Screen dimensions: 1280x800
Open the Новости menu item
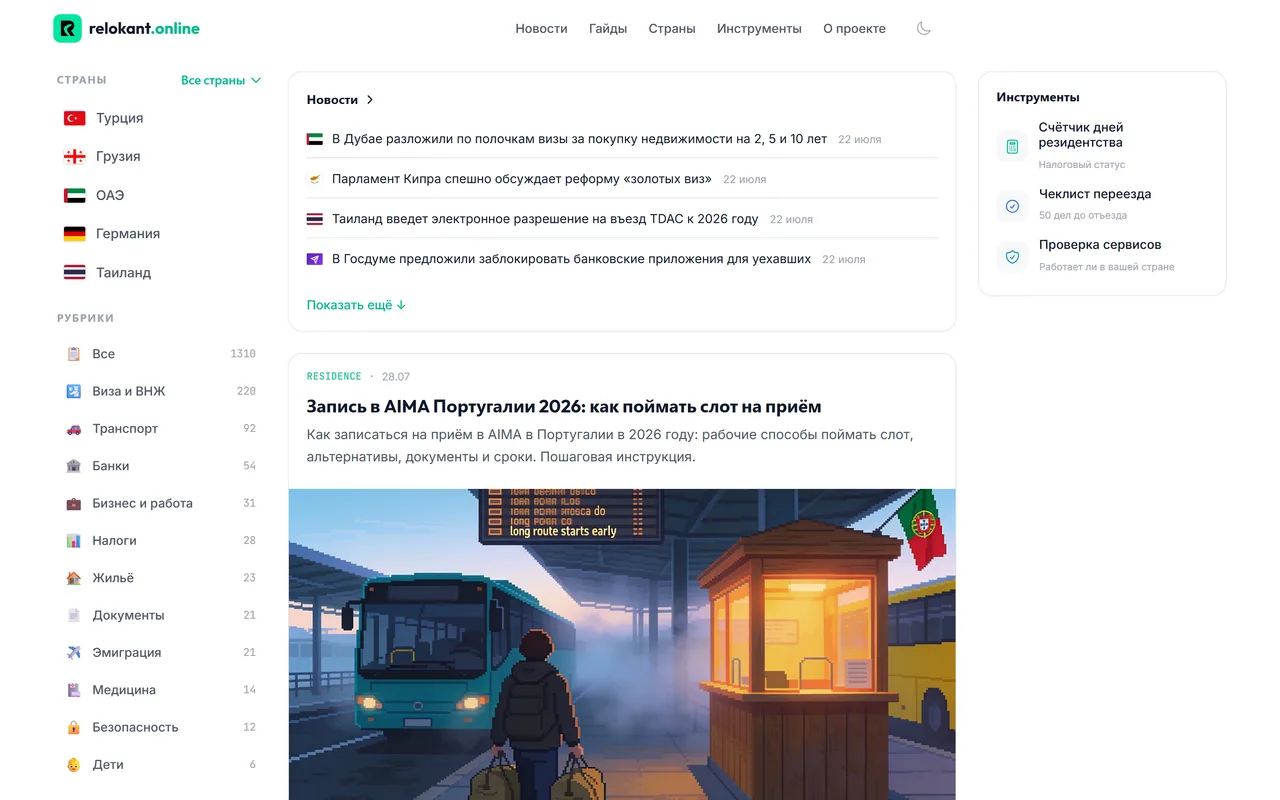pyautogui.click(x=541, y=29)
